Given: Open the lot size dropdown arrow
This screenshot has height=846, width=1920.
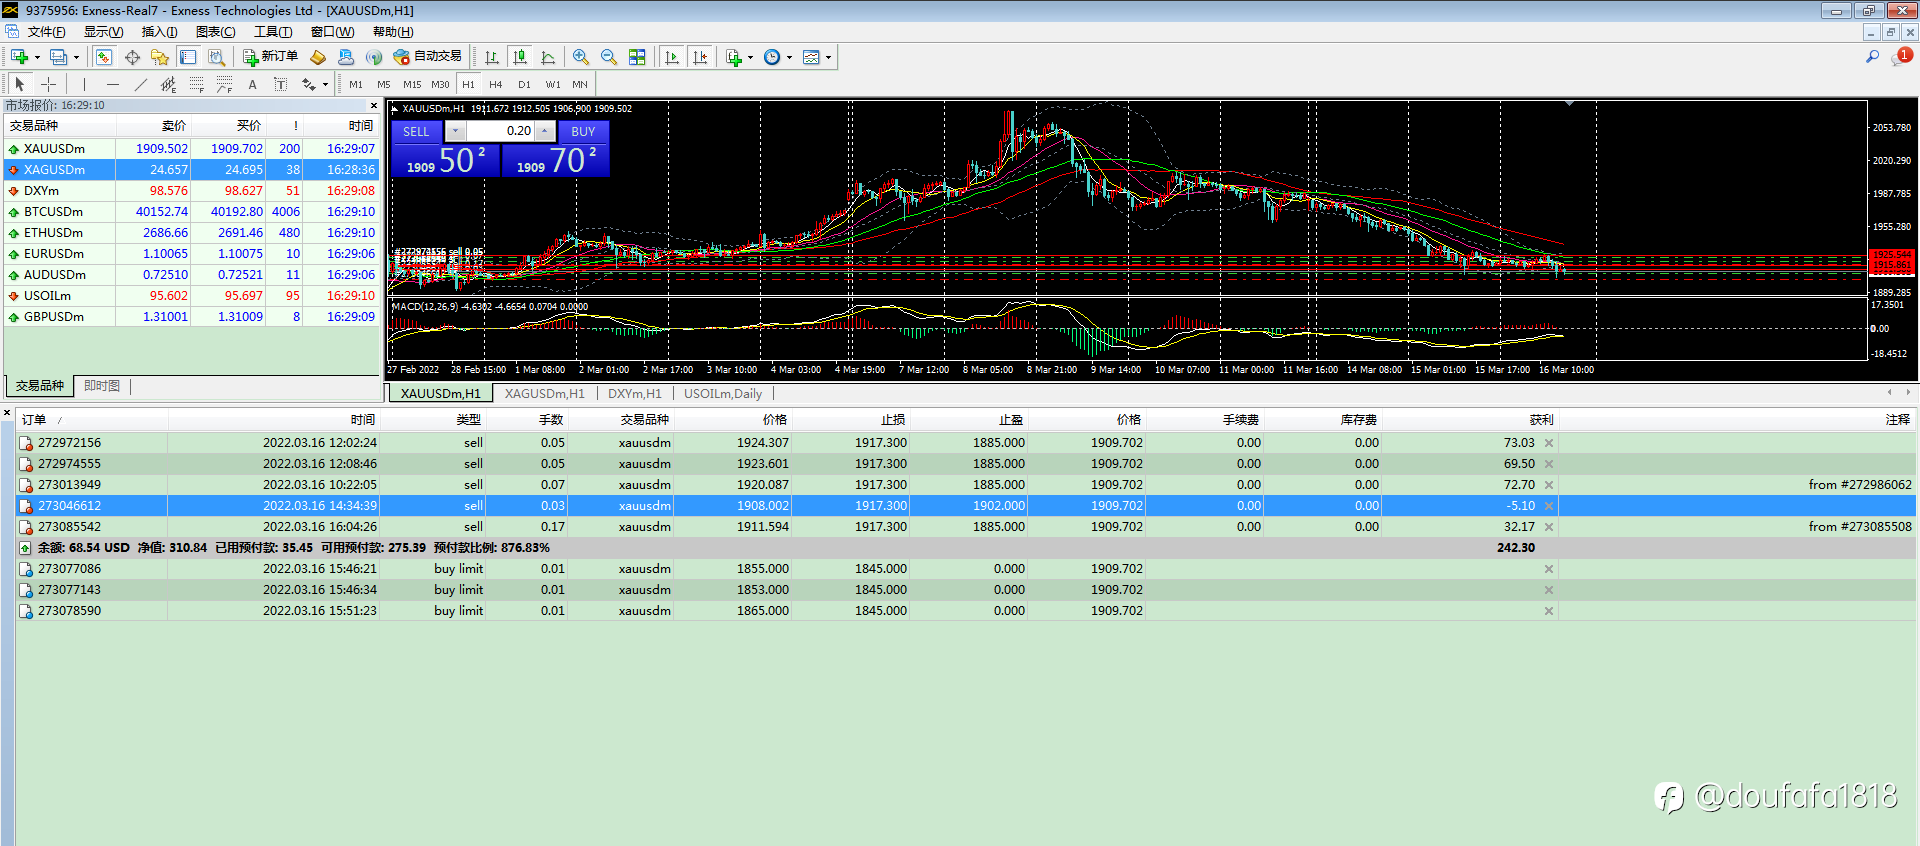Looking at the screenshot, I should pos(455,131).
